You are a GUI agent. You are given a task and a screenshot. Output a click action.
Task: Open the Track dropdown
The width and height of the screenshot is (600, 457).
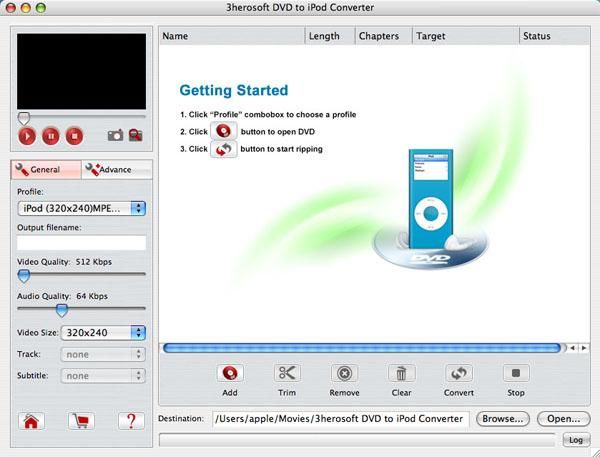pyautogui.click(x=103, y=354)
